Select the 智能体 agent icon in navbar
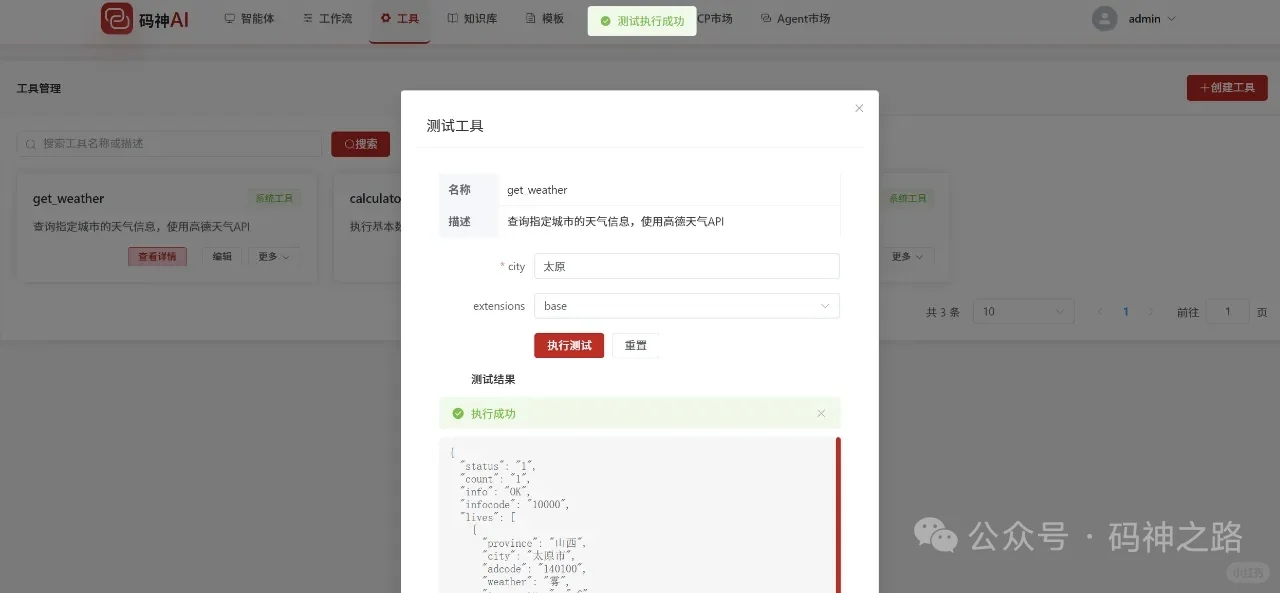Image resolution: width=1280 pixels, height=593 pixels. tap(228, 17)
